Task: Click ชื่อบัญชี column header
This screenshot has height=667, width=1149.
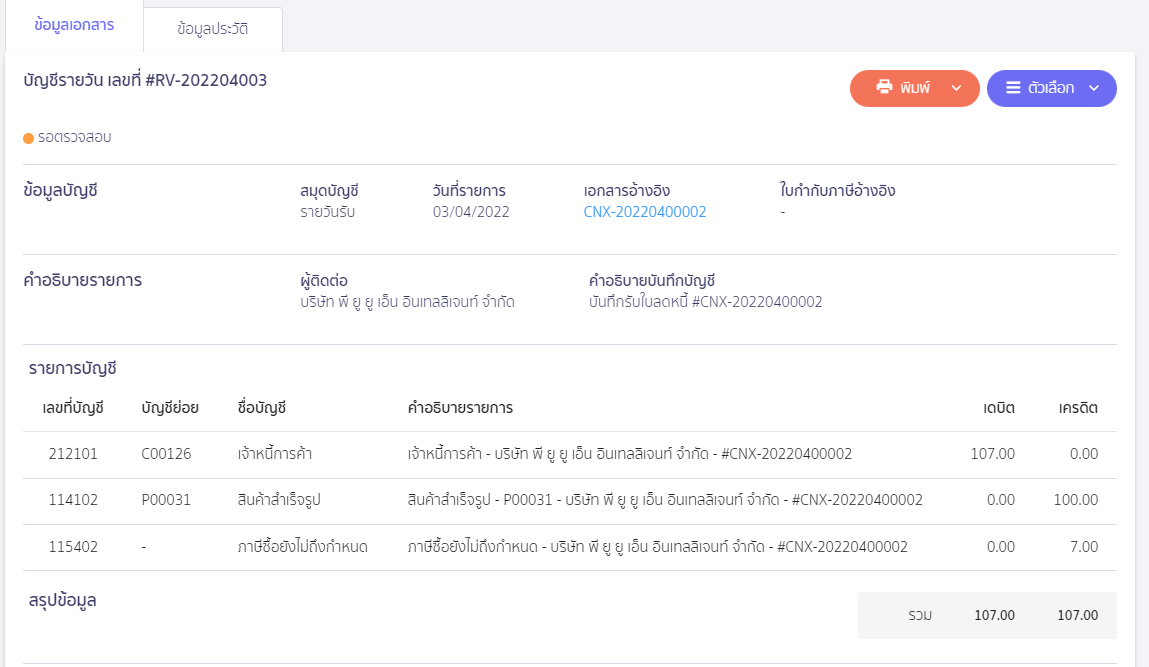Action: 262,408
